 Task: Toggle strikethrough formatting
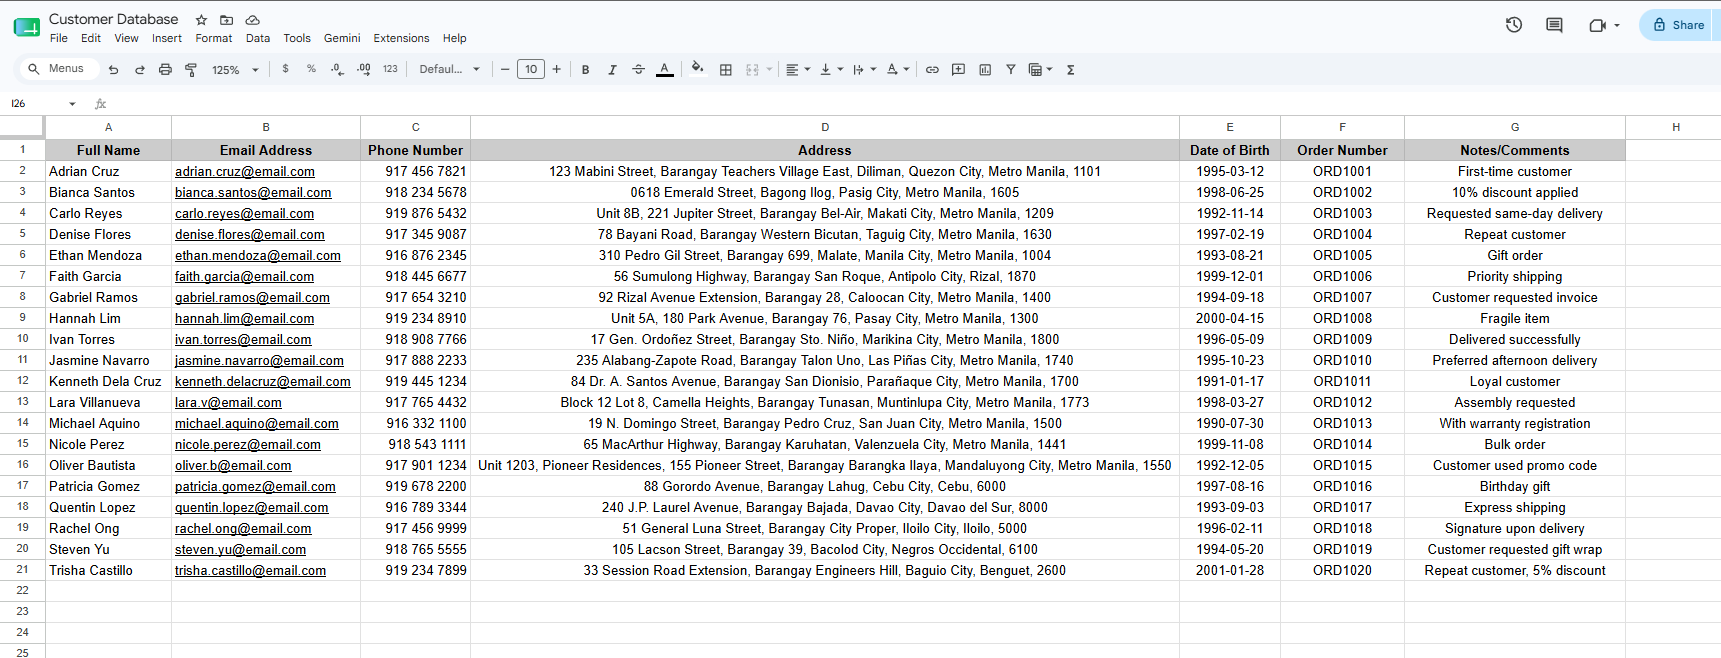(x=638, y=70)
